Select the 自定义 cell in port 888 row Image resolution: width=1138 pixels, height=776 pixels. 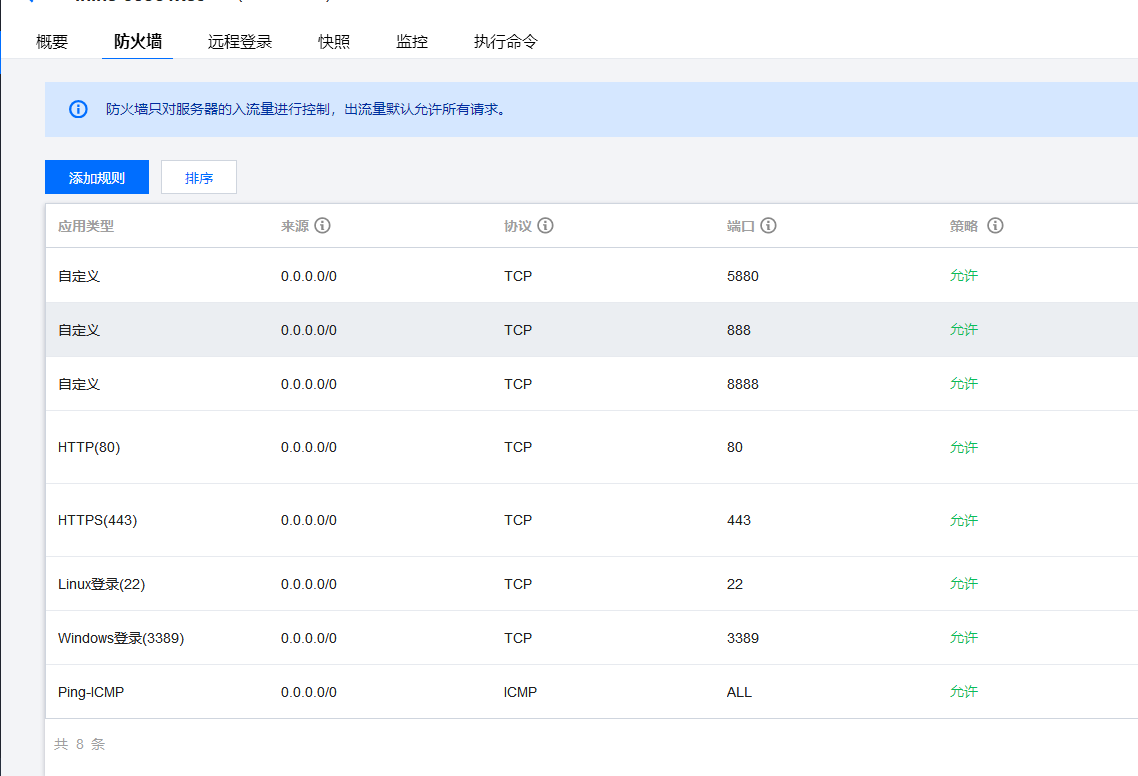[78, 330]
